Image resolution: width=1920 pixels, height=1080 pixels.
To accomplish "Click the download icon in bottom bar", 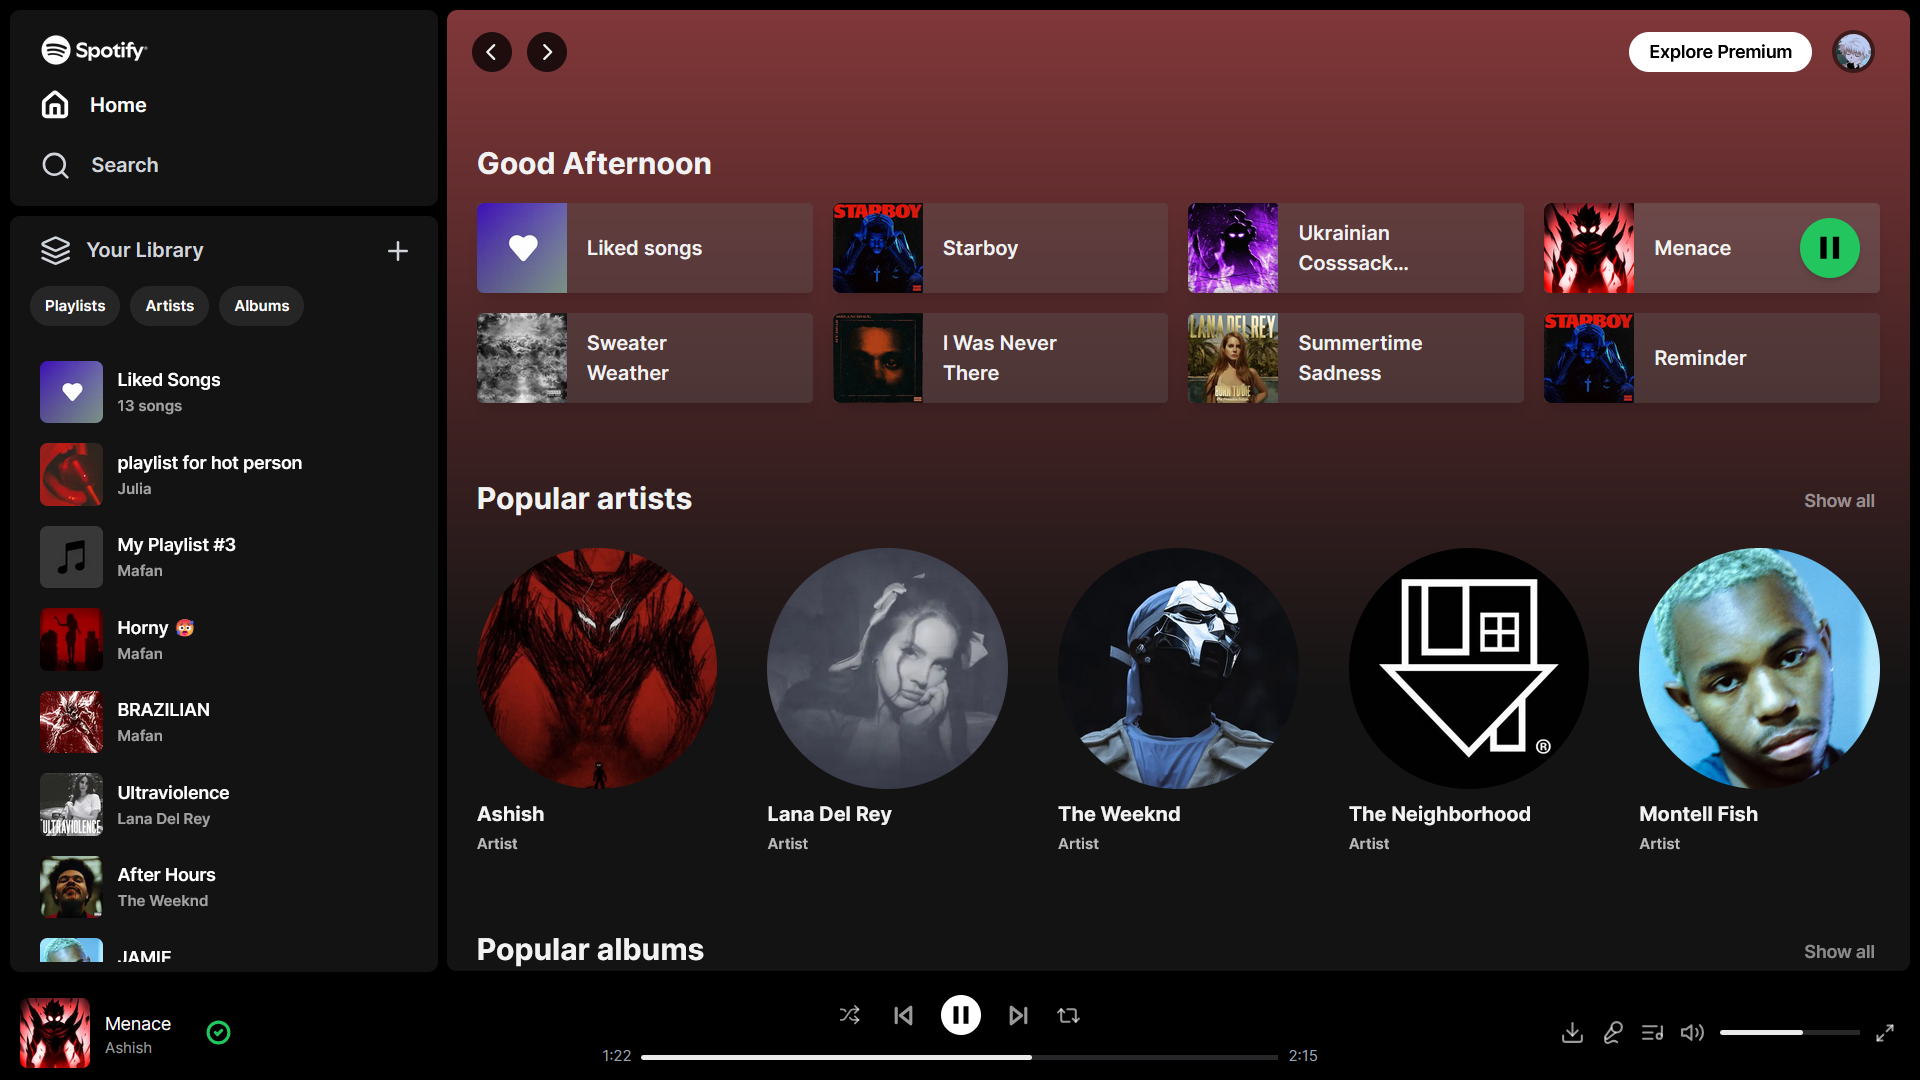I will coord(1572,1032).
